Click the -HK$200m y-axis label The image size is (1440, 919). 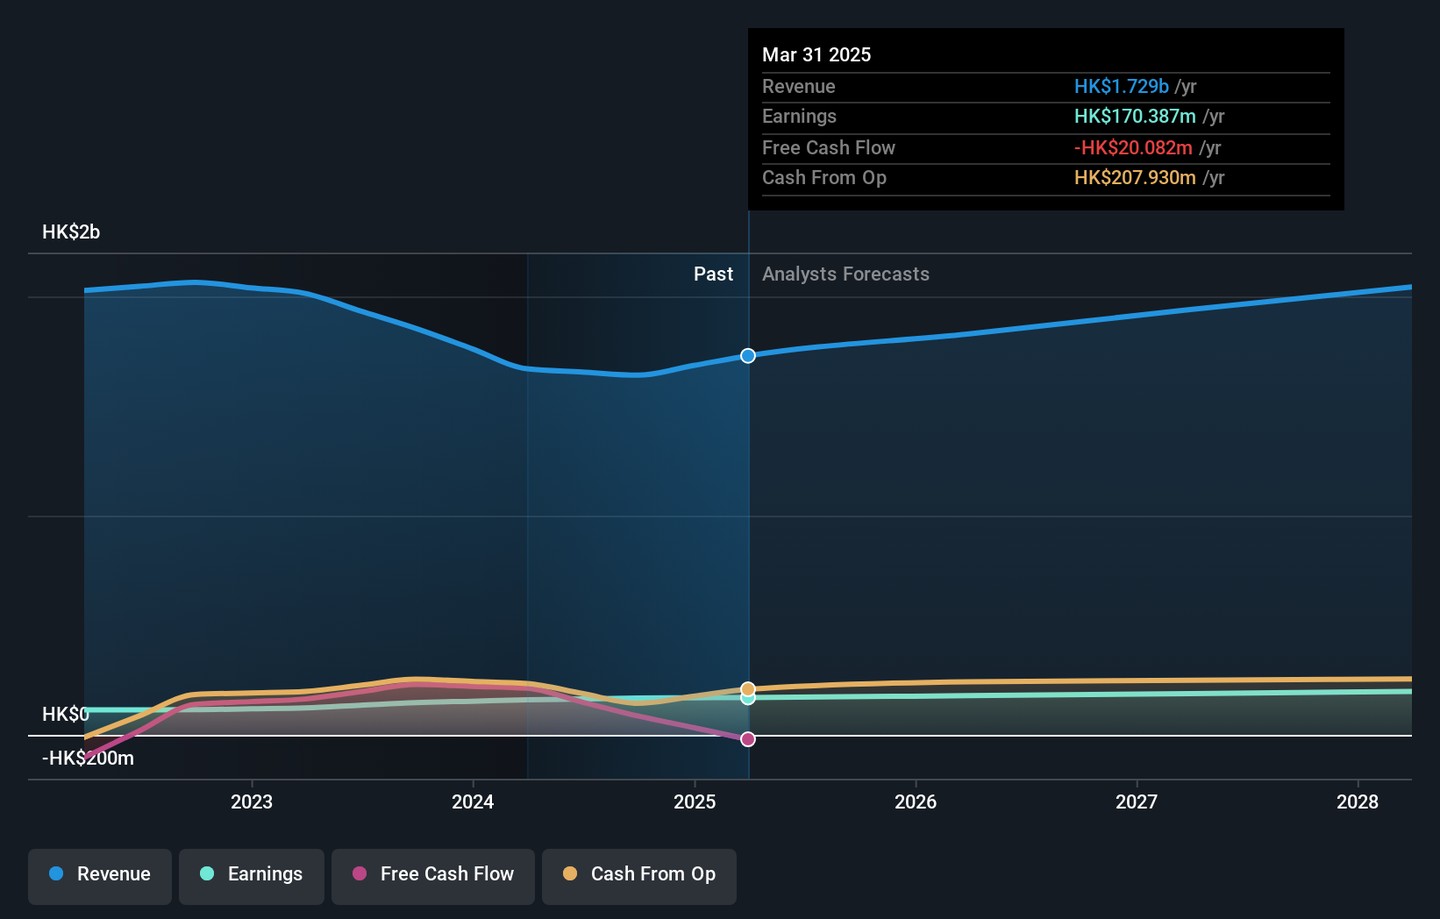(x=88, y=758)
